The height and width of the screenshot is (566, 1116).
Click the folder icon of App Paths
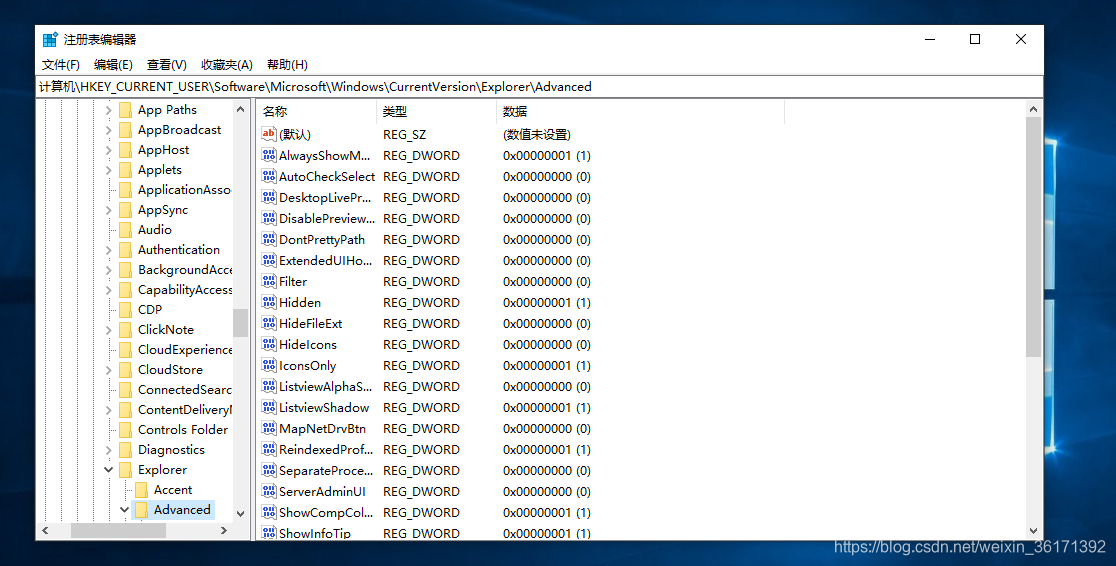125,110
